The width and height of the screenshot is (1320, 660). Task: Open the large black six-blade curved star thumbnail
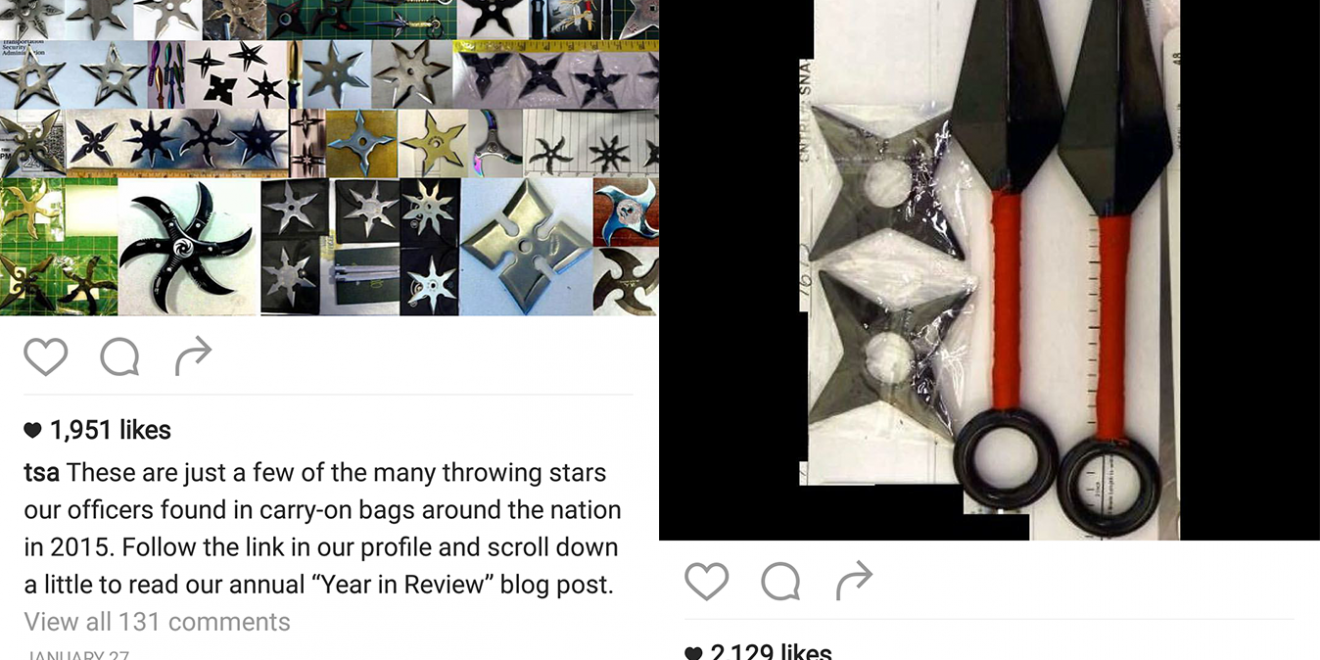coord(188,247)
